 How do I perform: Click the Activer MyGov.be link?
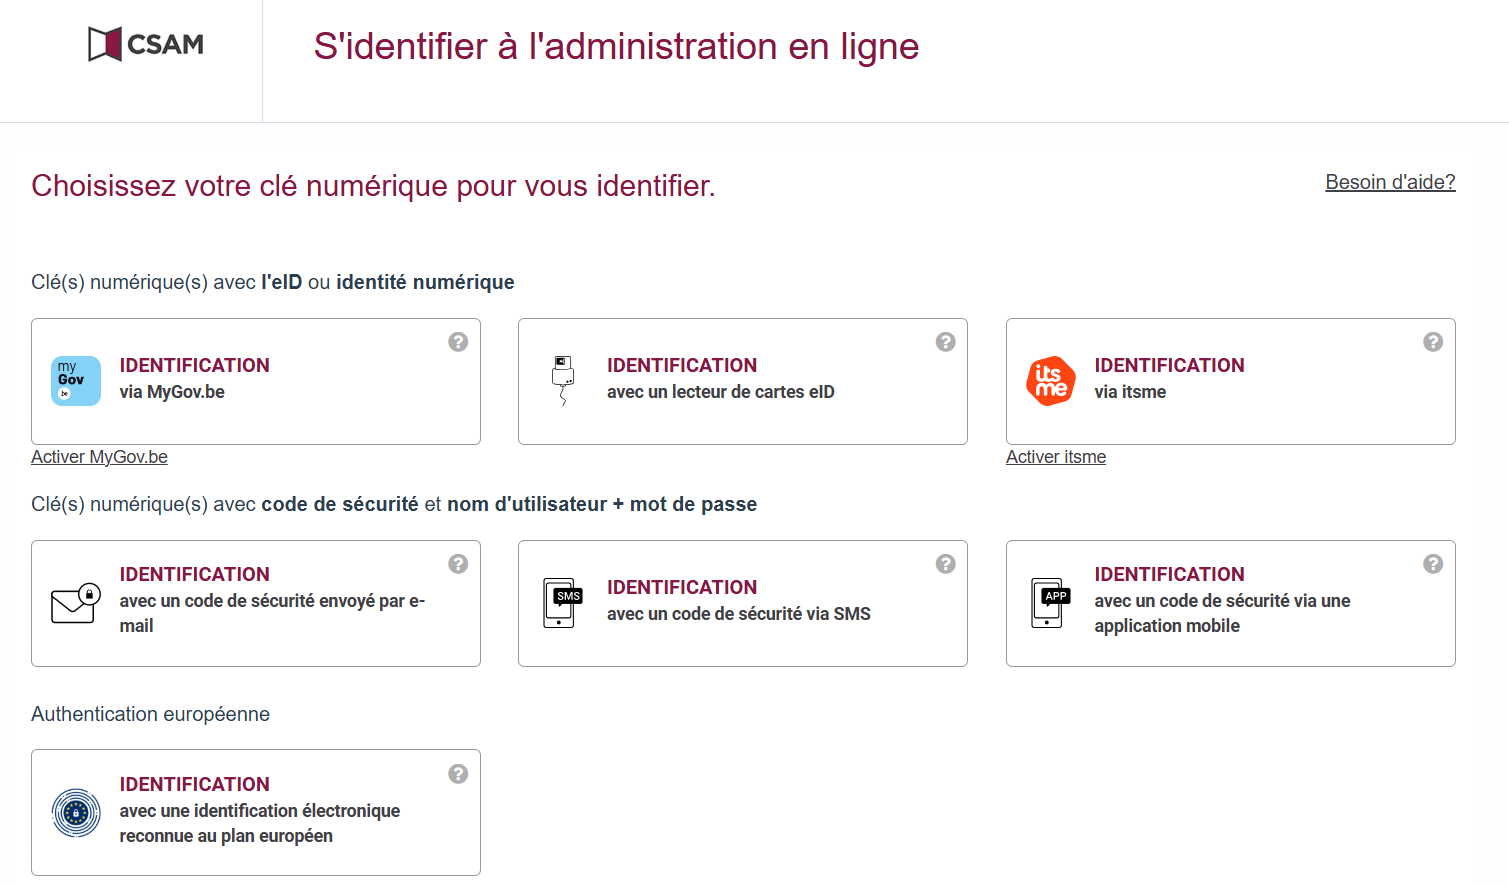(99, 456)
